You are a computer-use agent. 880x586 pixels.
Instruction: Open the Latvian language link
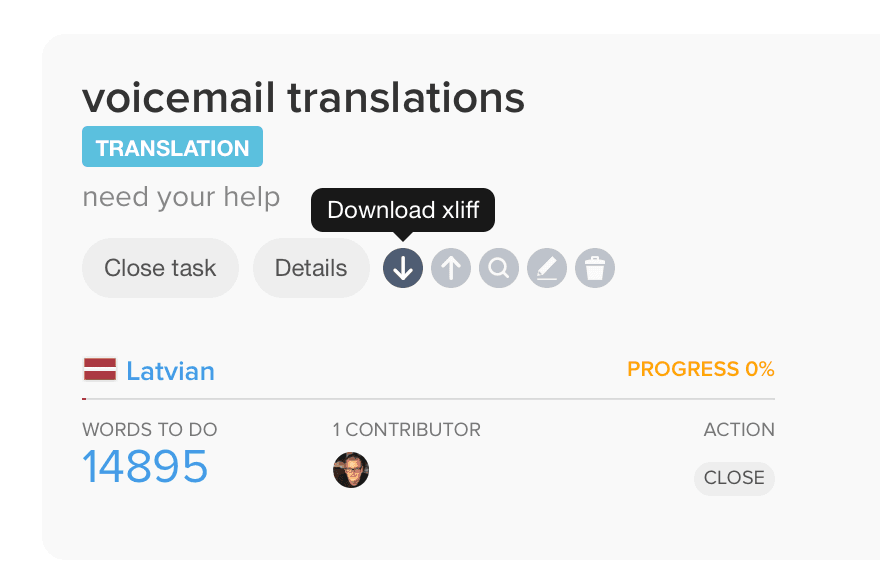point(170,371)
